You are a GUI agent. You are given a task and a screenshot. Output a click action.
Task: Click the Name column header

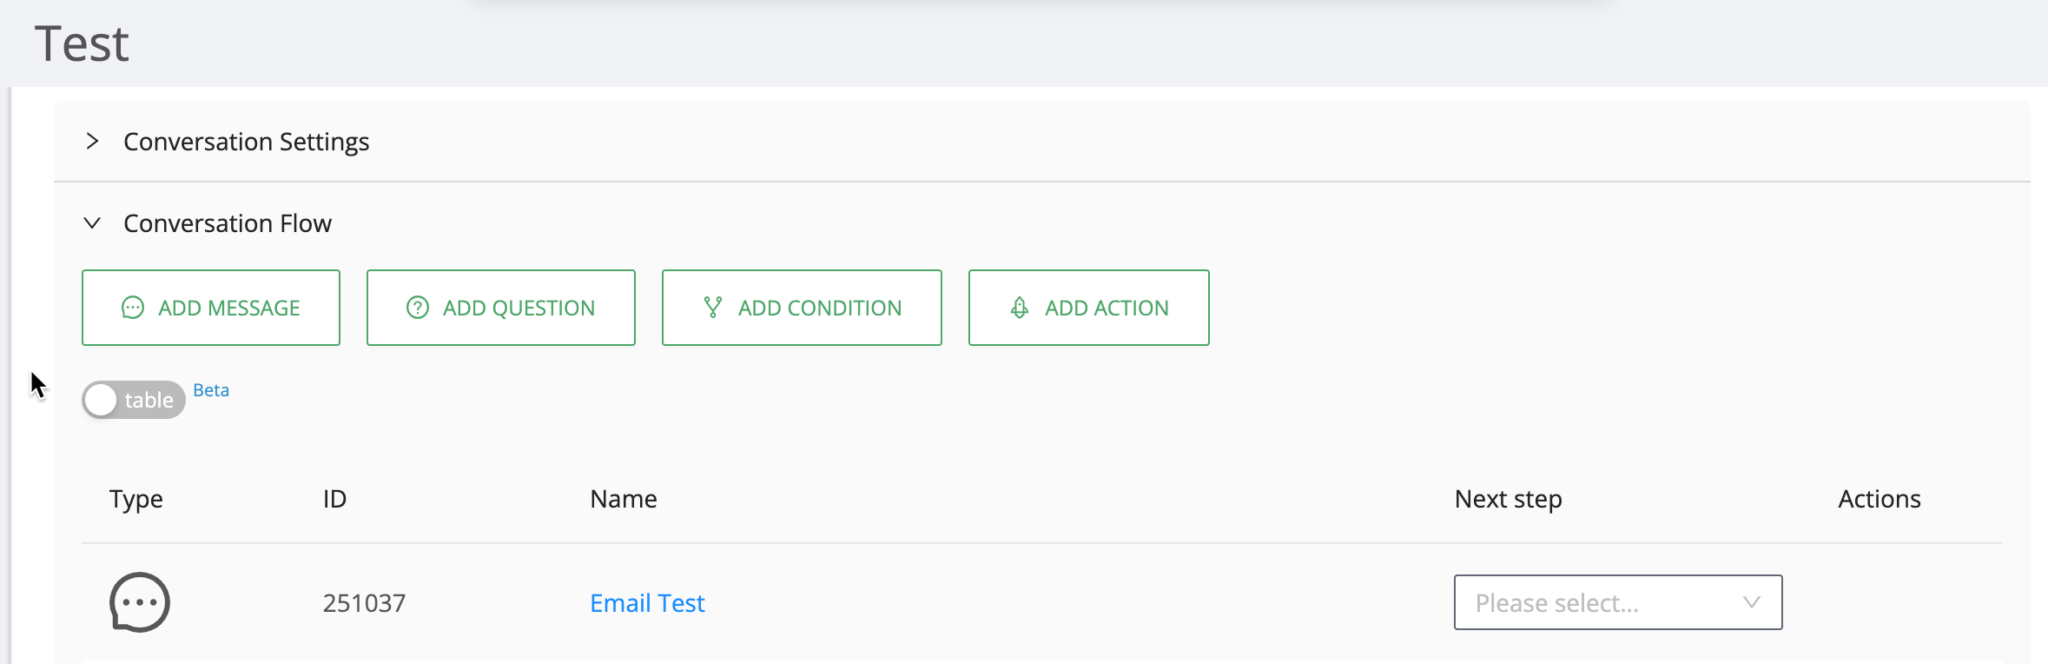(623, 498)
